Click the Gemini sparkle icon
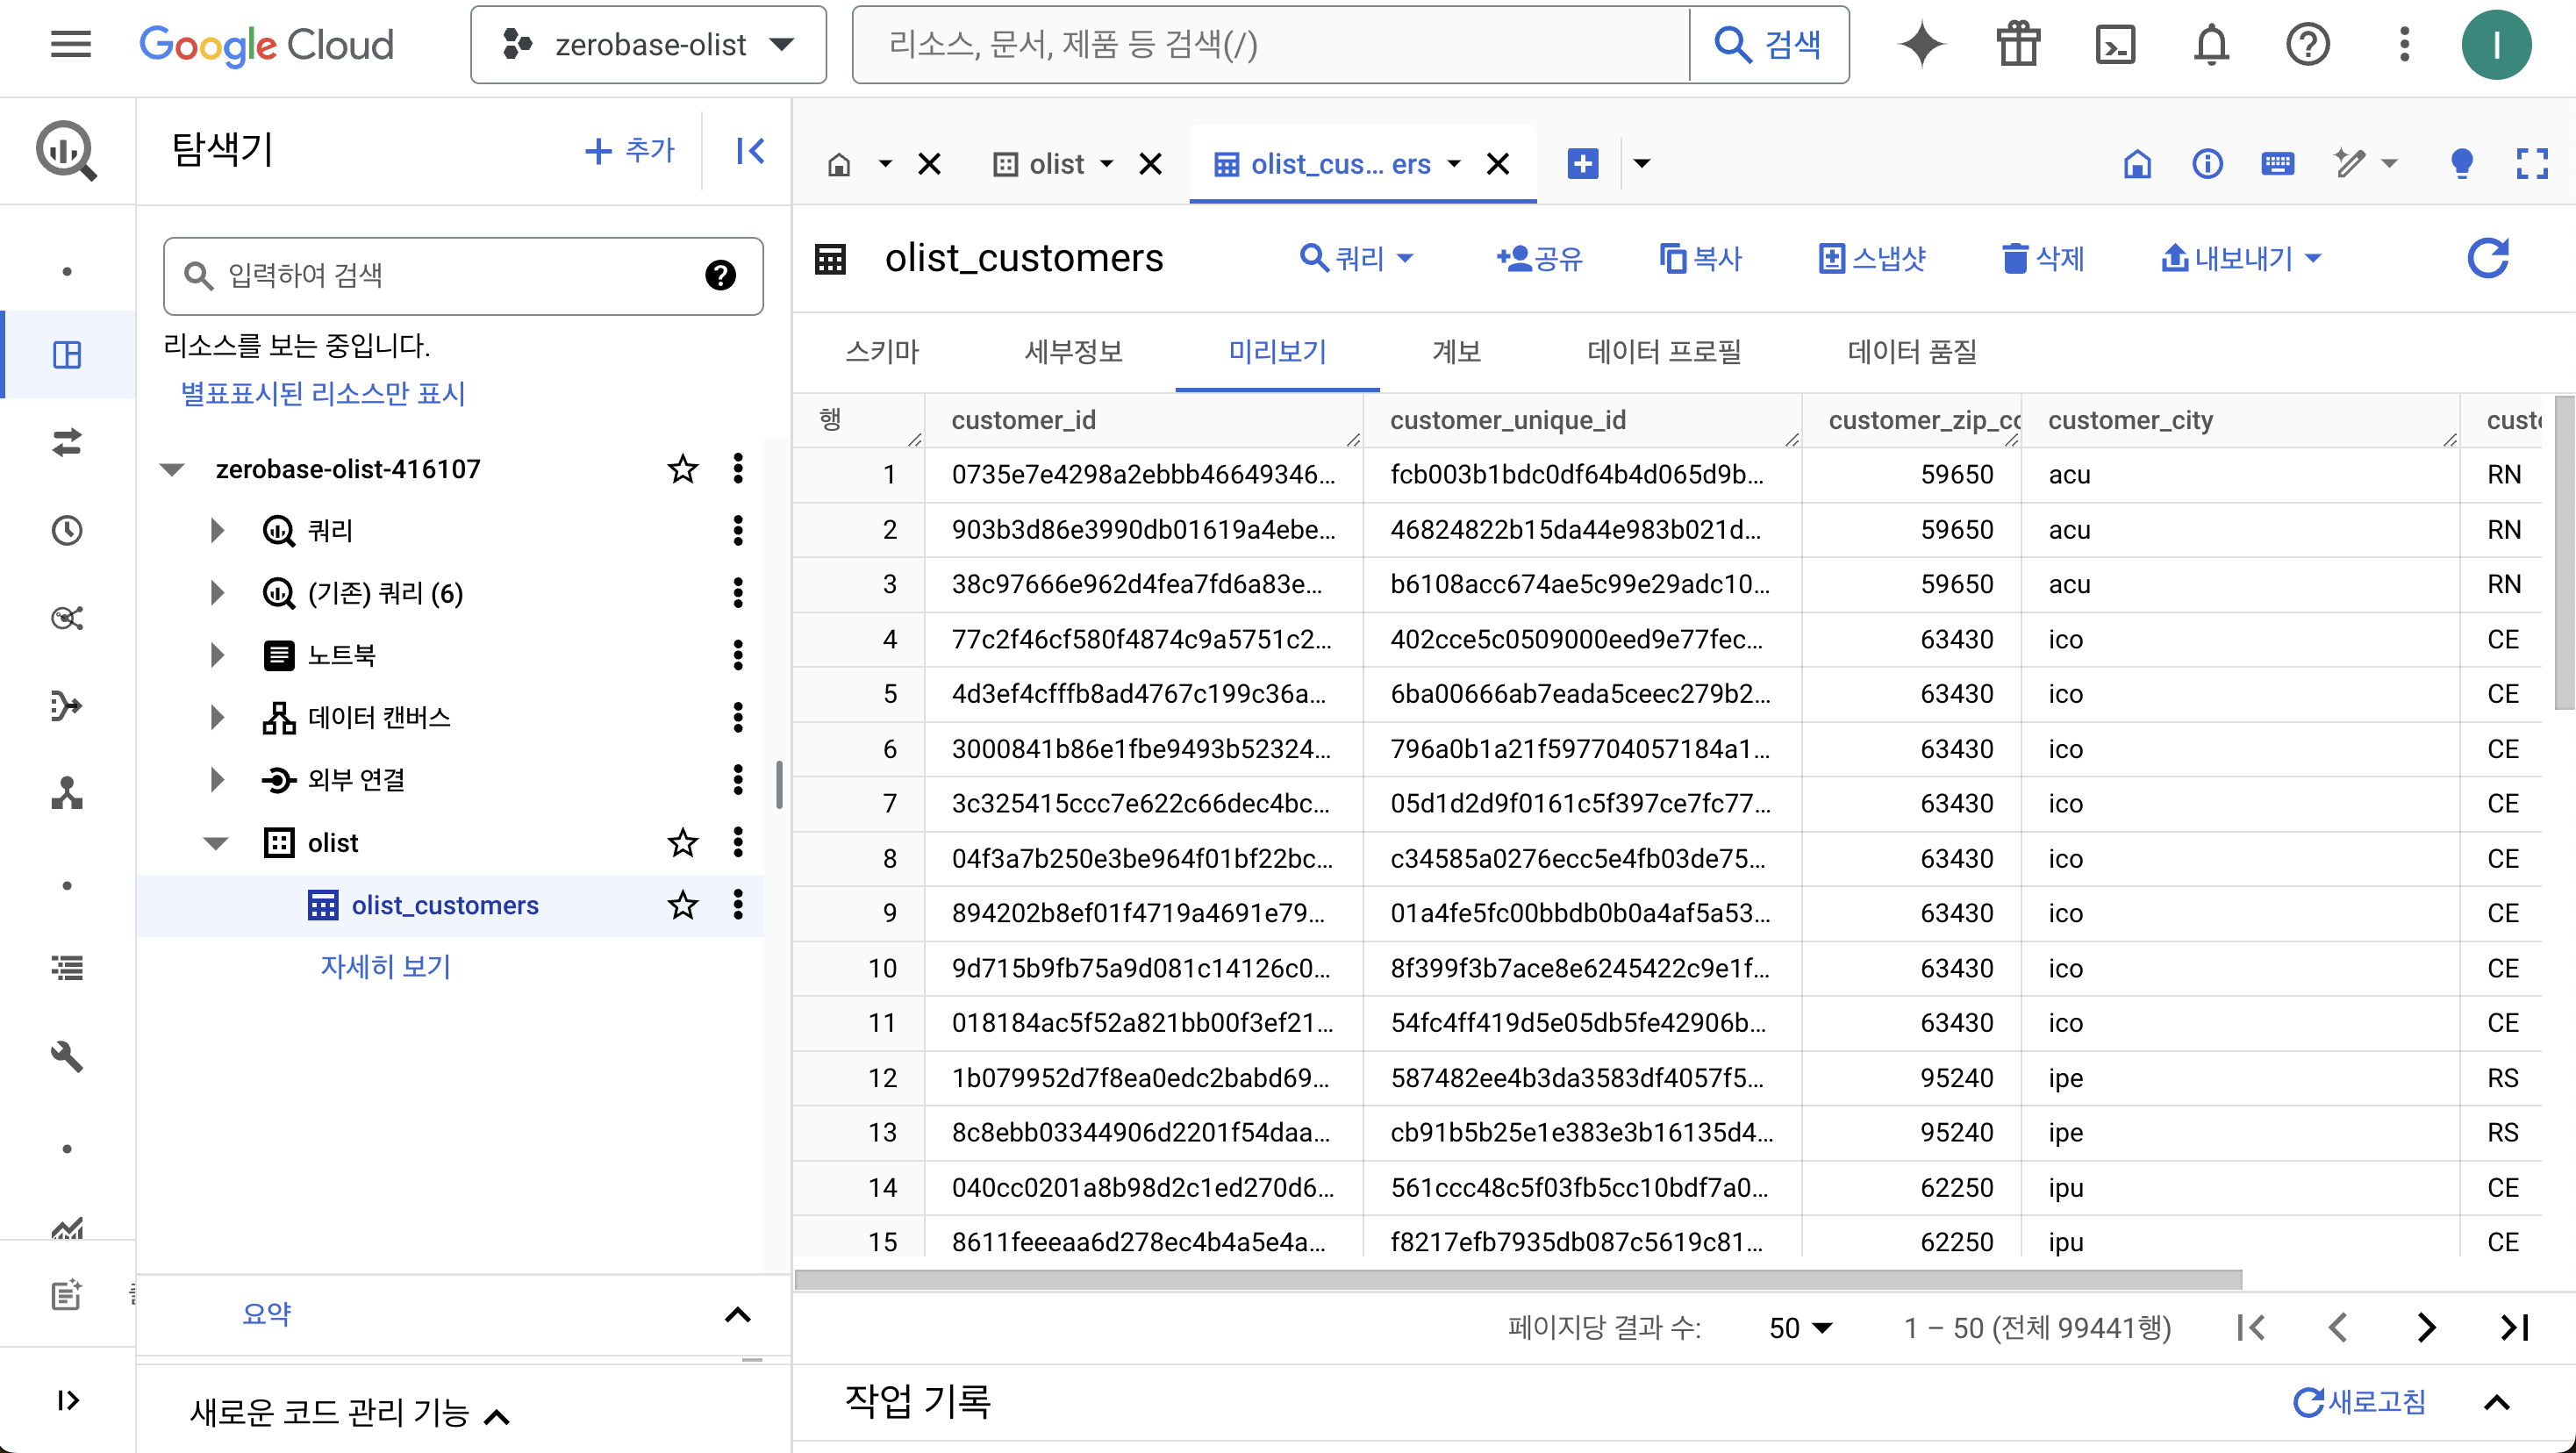The height and width of the screenshot is (1453, 2576). tap(1921, 45)
